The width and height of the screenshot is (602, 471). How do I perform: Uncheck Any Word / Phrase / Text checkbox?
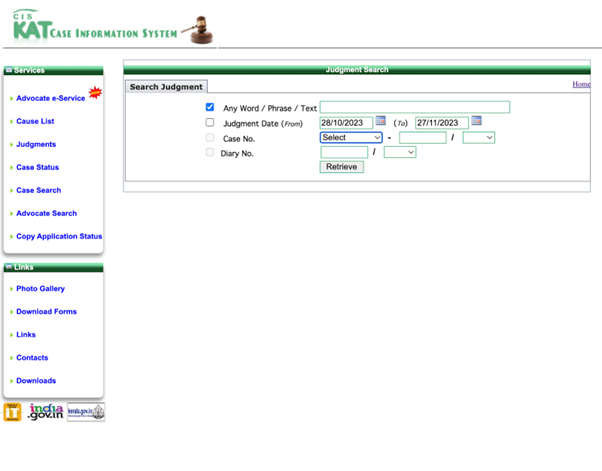tap(210, 107)
